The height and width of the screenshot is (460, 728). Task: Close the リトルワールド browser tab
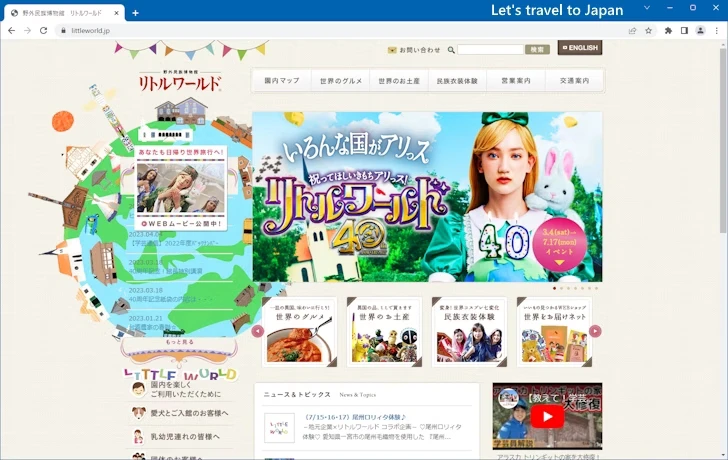[x=117, y=13]
